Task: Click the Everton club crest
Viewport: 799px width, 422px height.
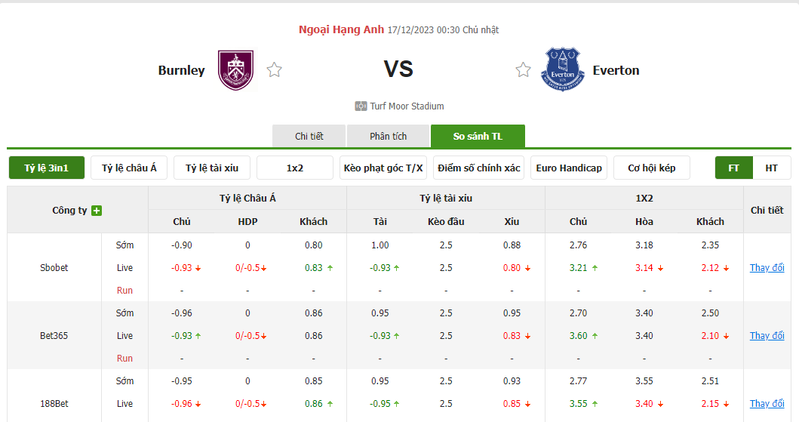Action: (562, 70)
